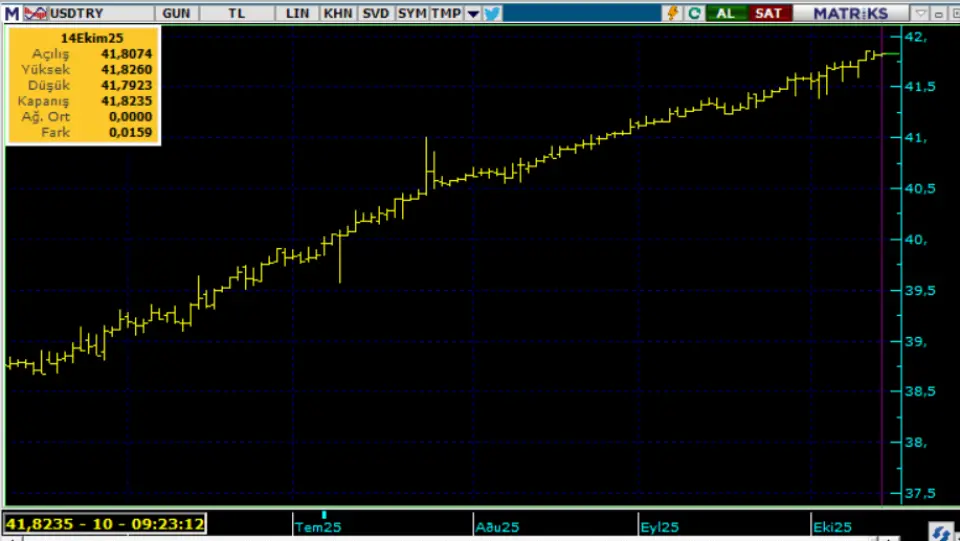Viewport: 960px width, 541px height.
Task: Click the blue refresh icon at bottom right
Action: [940, 531]
